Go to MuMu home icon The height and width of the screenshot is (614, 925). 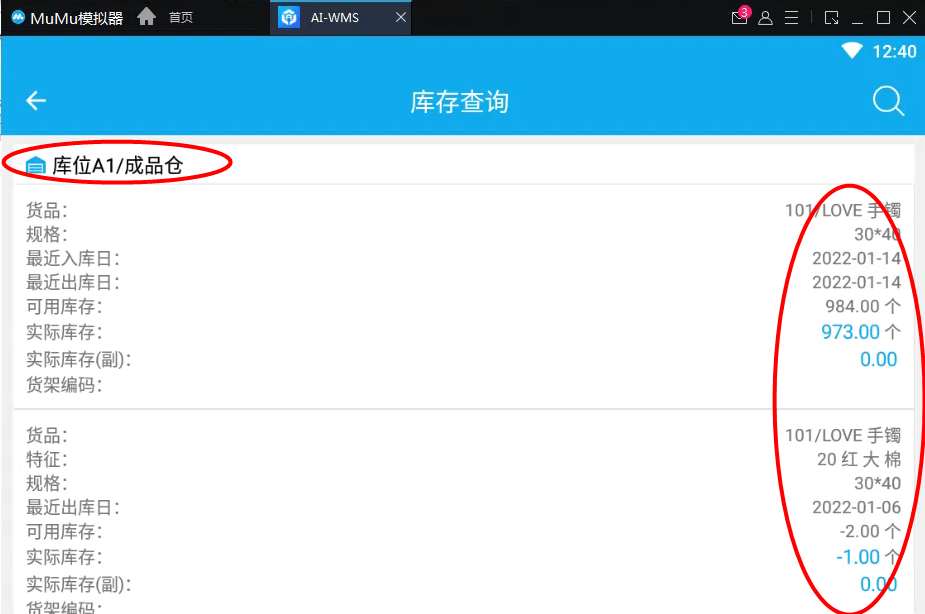click(x=146, y=17)
